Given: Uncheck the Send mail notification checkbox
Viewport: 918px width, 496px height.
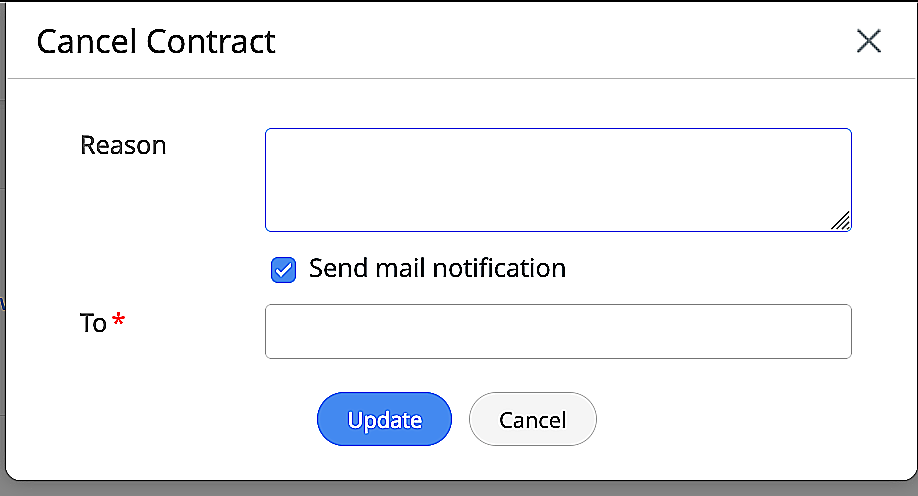Looking at the screenshot, I should (284, 269).
